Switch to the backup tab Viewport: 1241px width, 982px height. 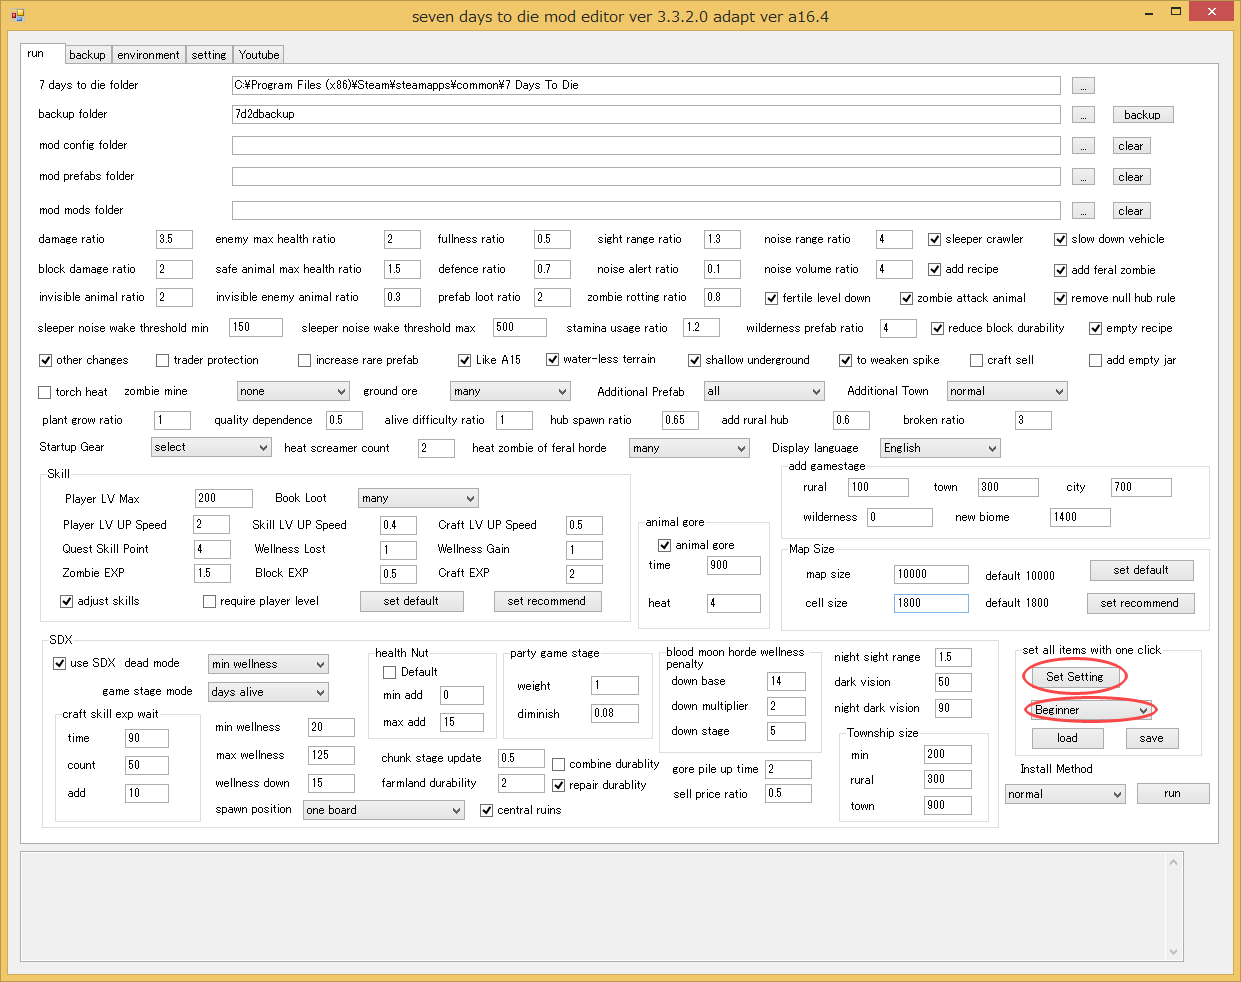[x=87, y=55]
